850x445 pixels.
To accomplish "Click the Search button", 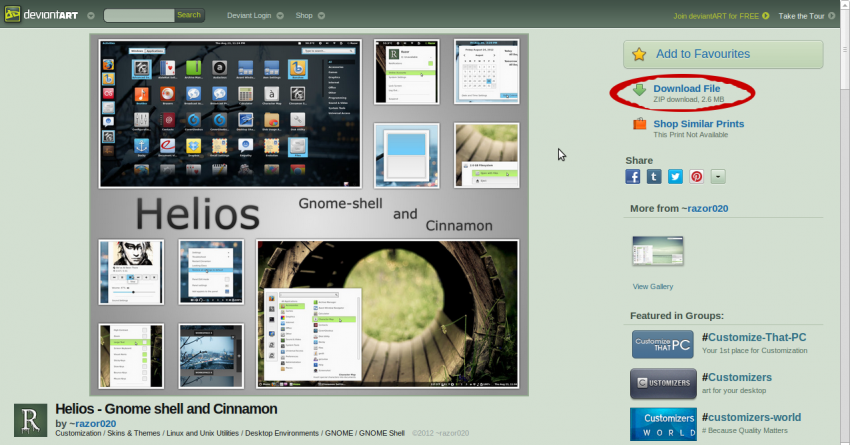I will [x=189, y=15].
